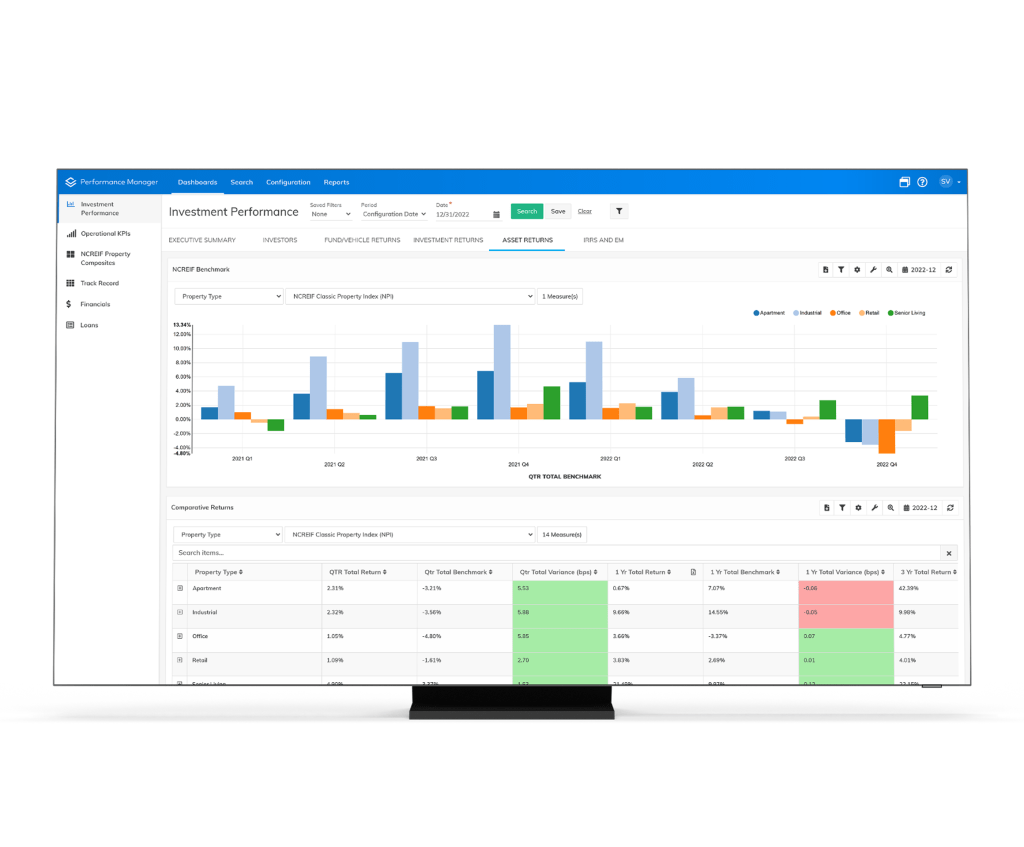Open the help question mark icon
Viewport: 1024px width, 847px height.
[922, 182]
